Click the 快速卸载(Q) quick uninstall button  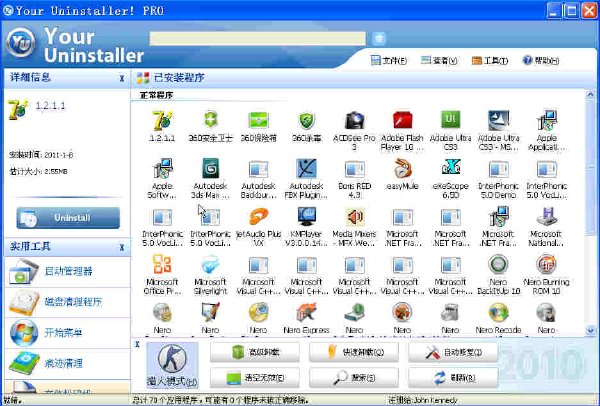pos(354,352)
